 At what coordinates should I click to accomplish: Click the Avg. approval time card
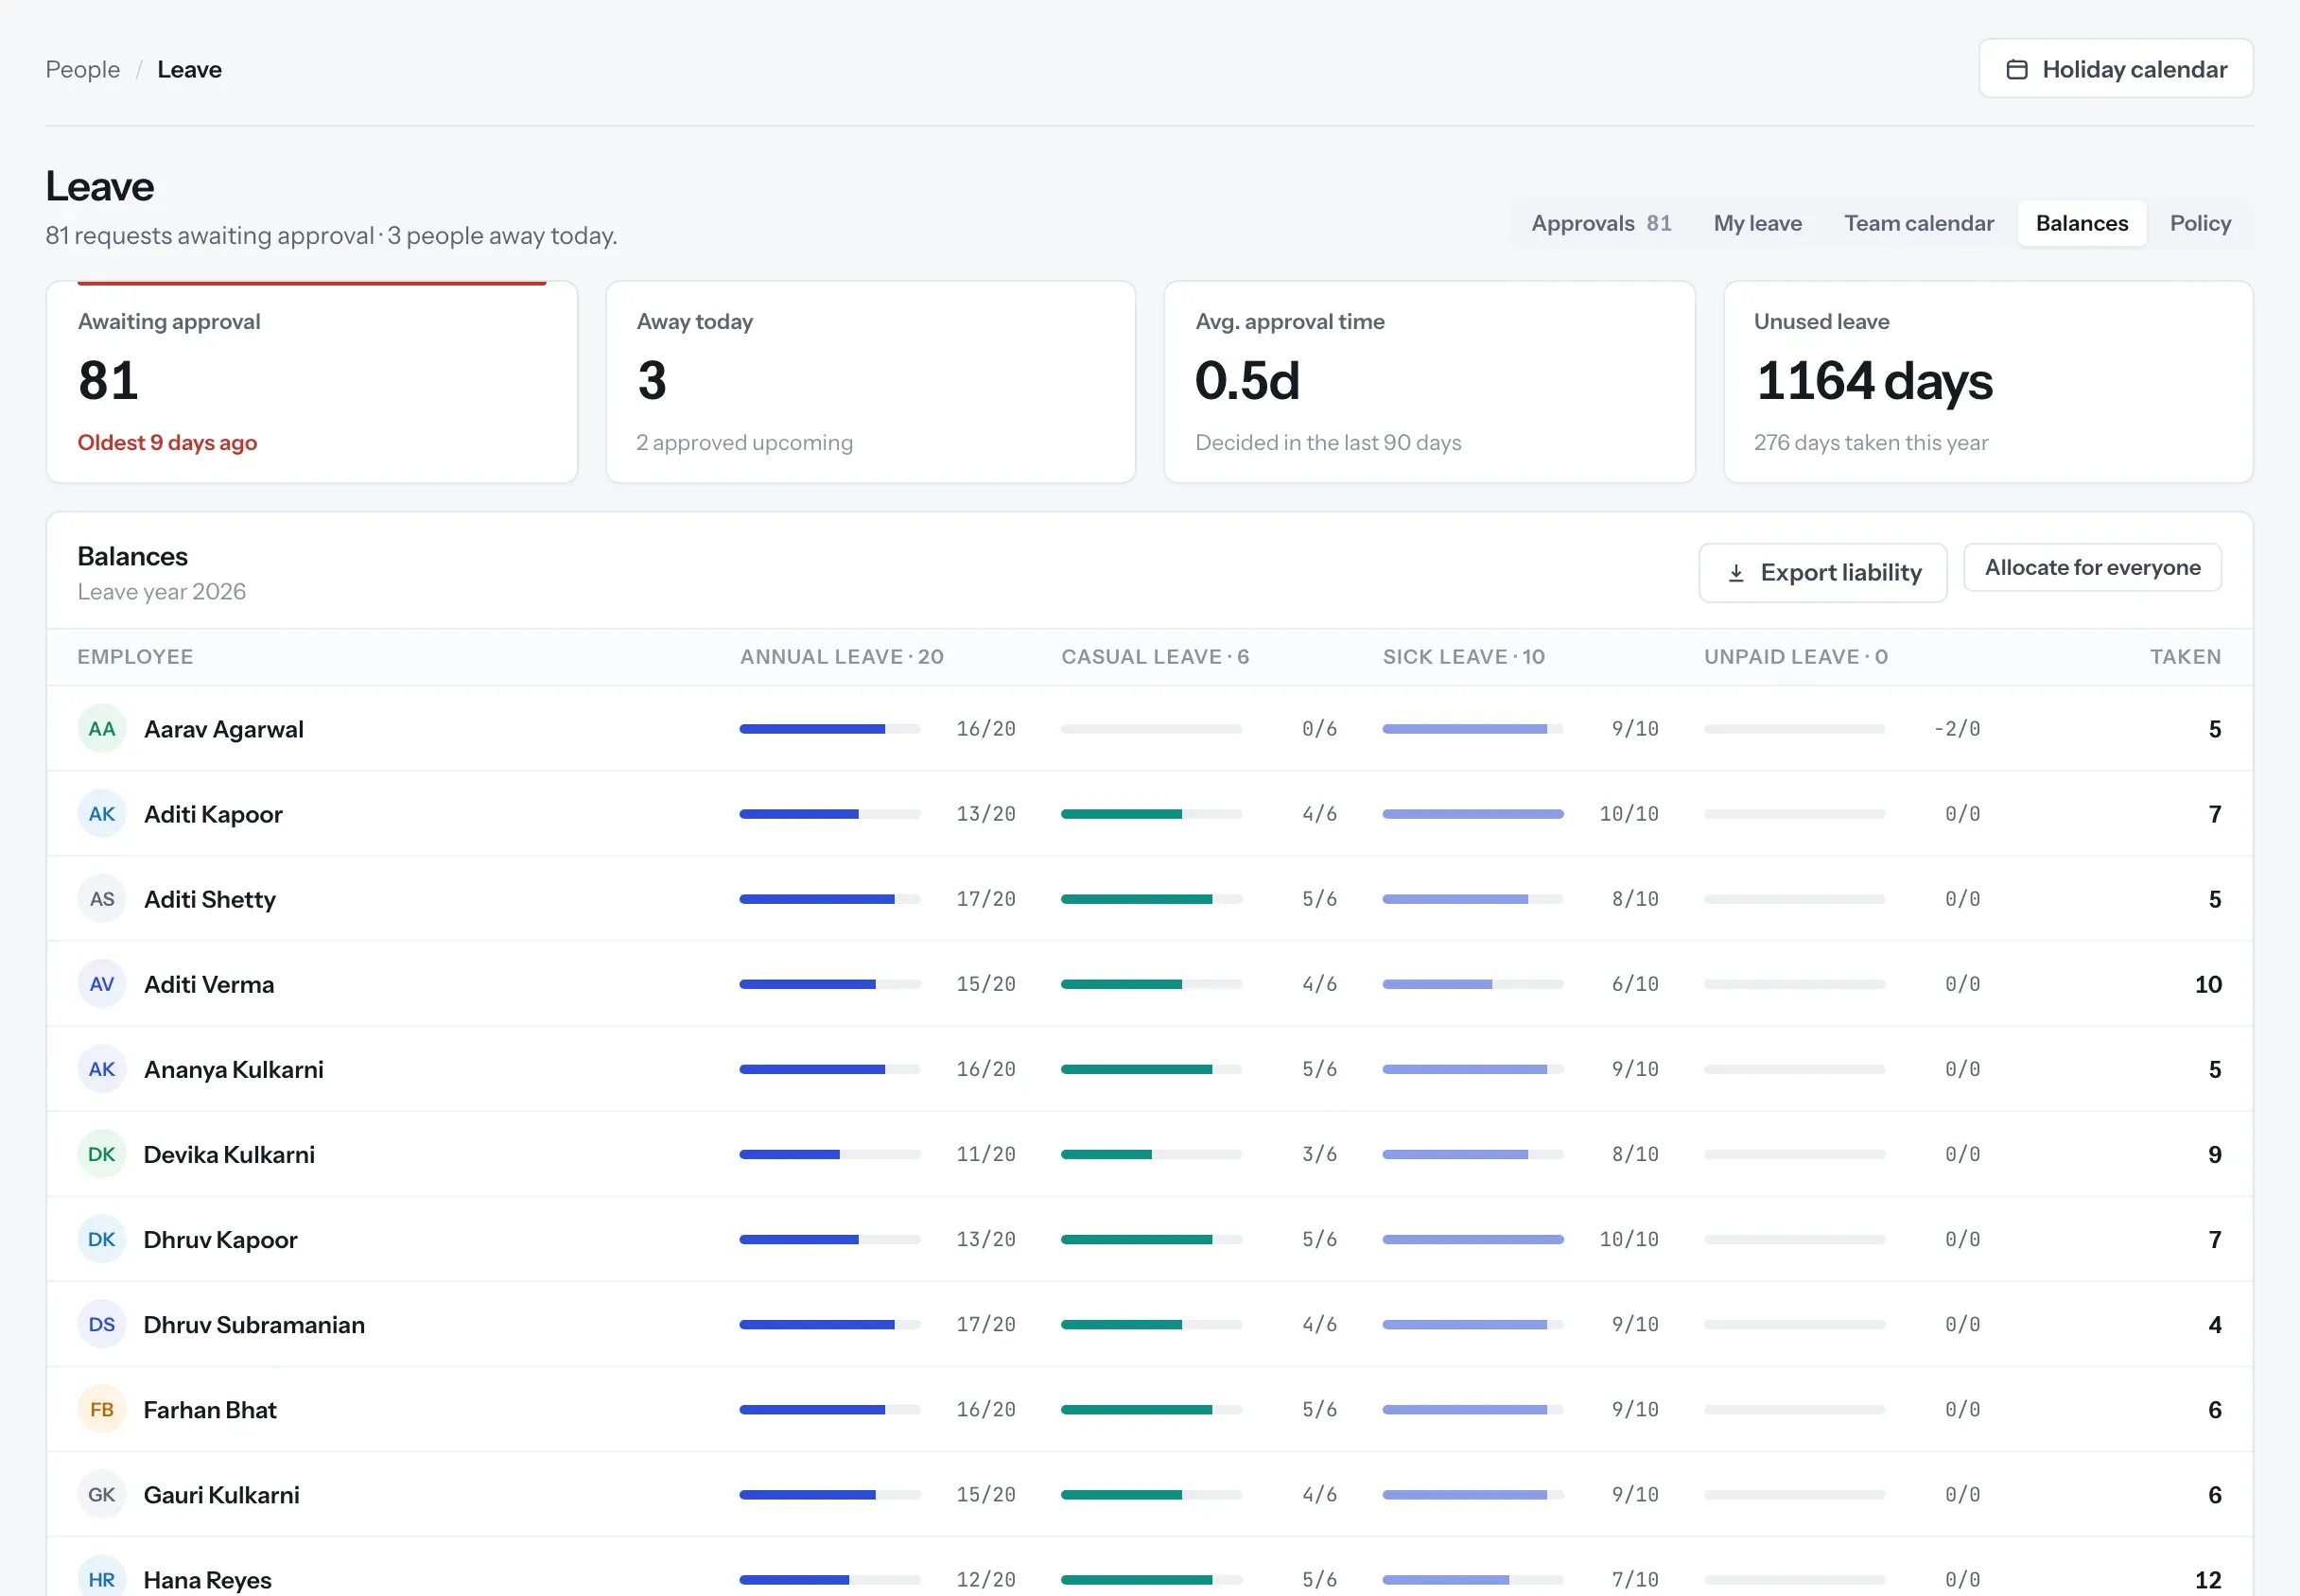pyautogui.click(x=1429, y=382)
